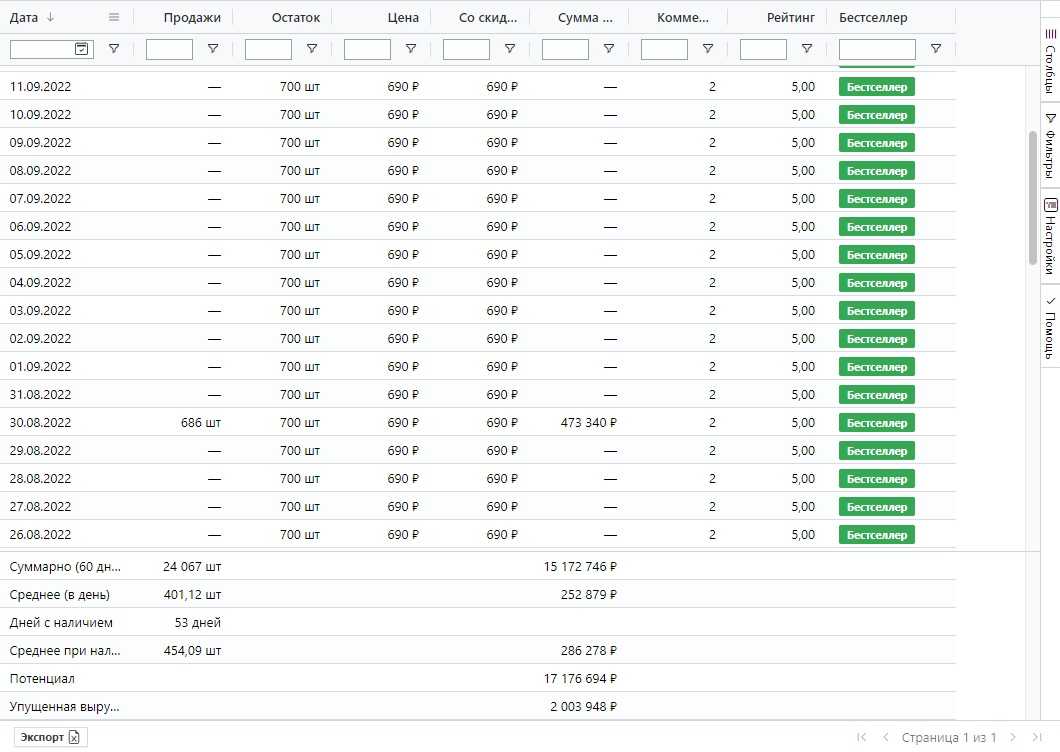
Task: Click Бестселлер badge for 30.08.2022 row
Action: point(877,423)
